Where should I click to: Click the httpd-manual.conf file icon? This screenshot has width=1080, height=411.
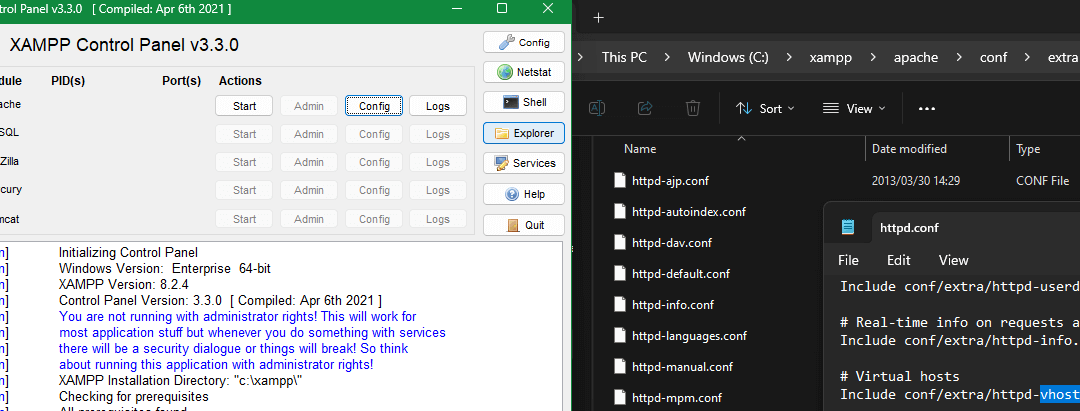point(619,367)
